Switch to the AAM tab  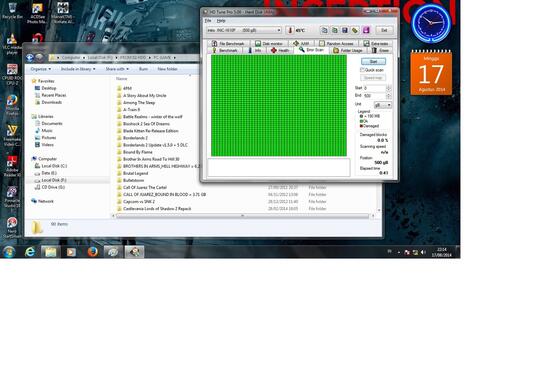coord(301,43)
